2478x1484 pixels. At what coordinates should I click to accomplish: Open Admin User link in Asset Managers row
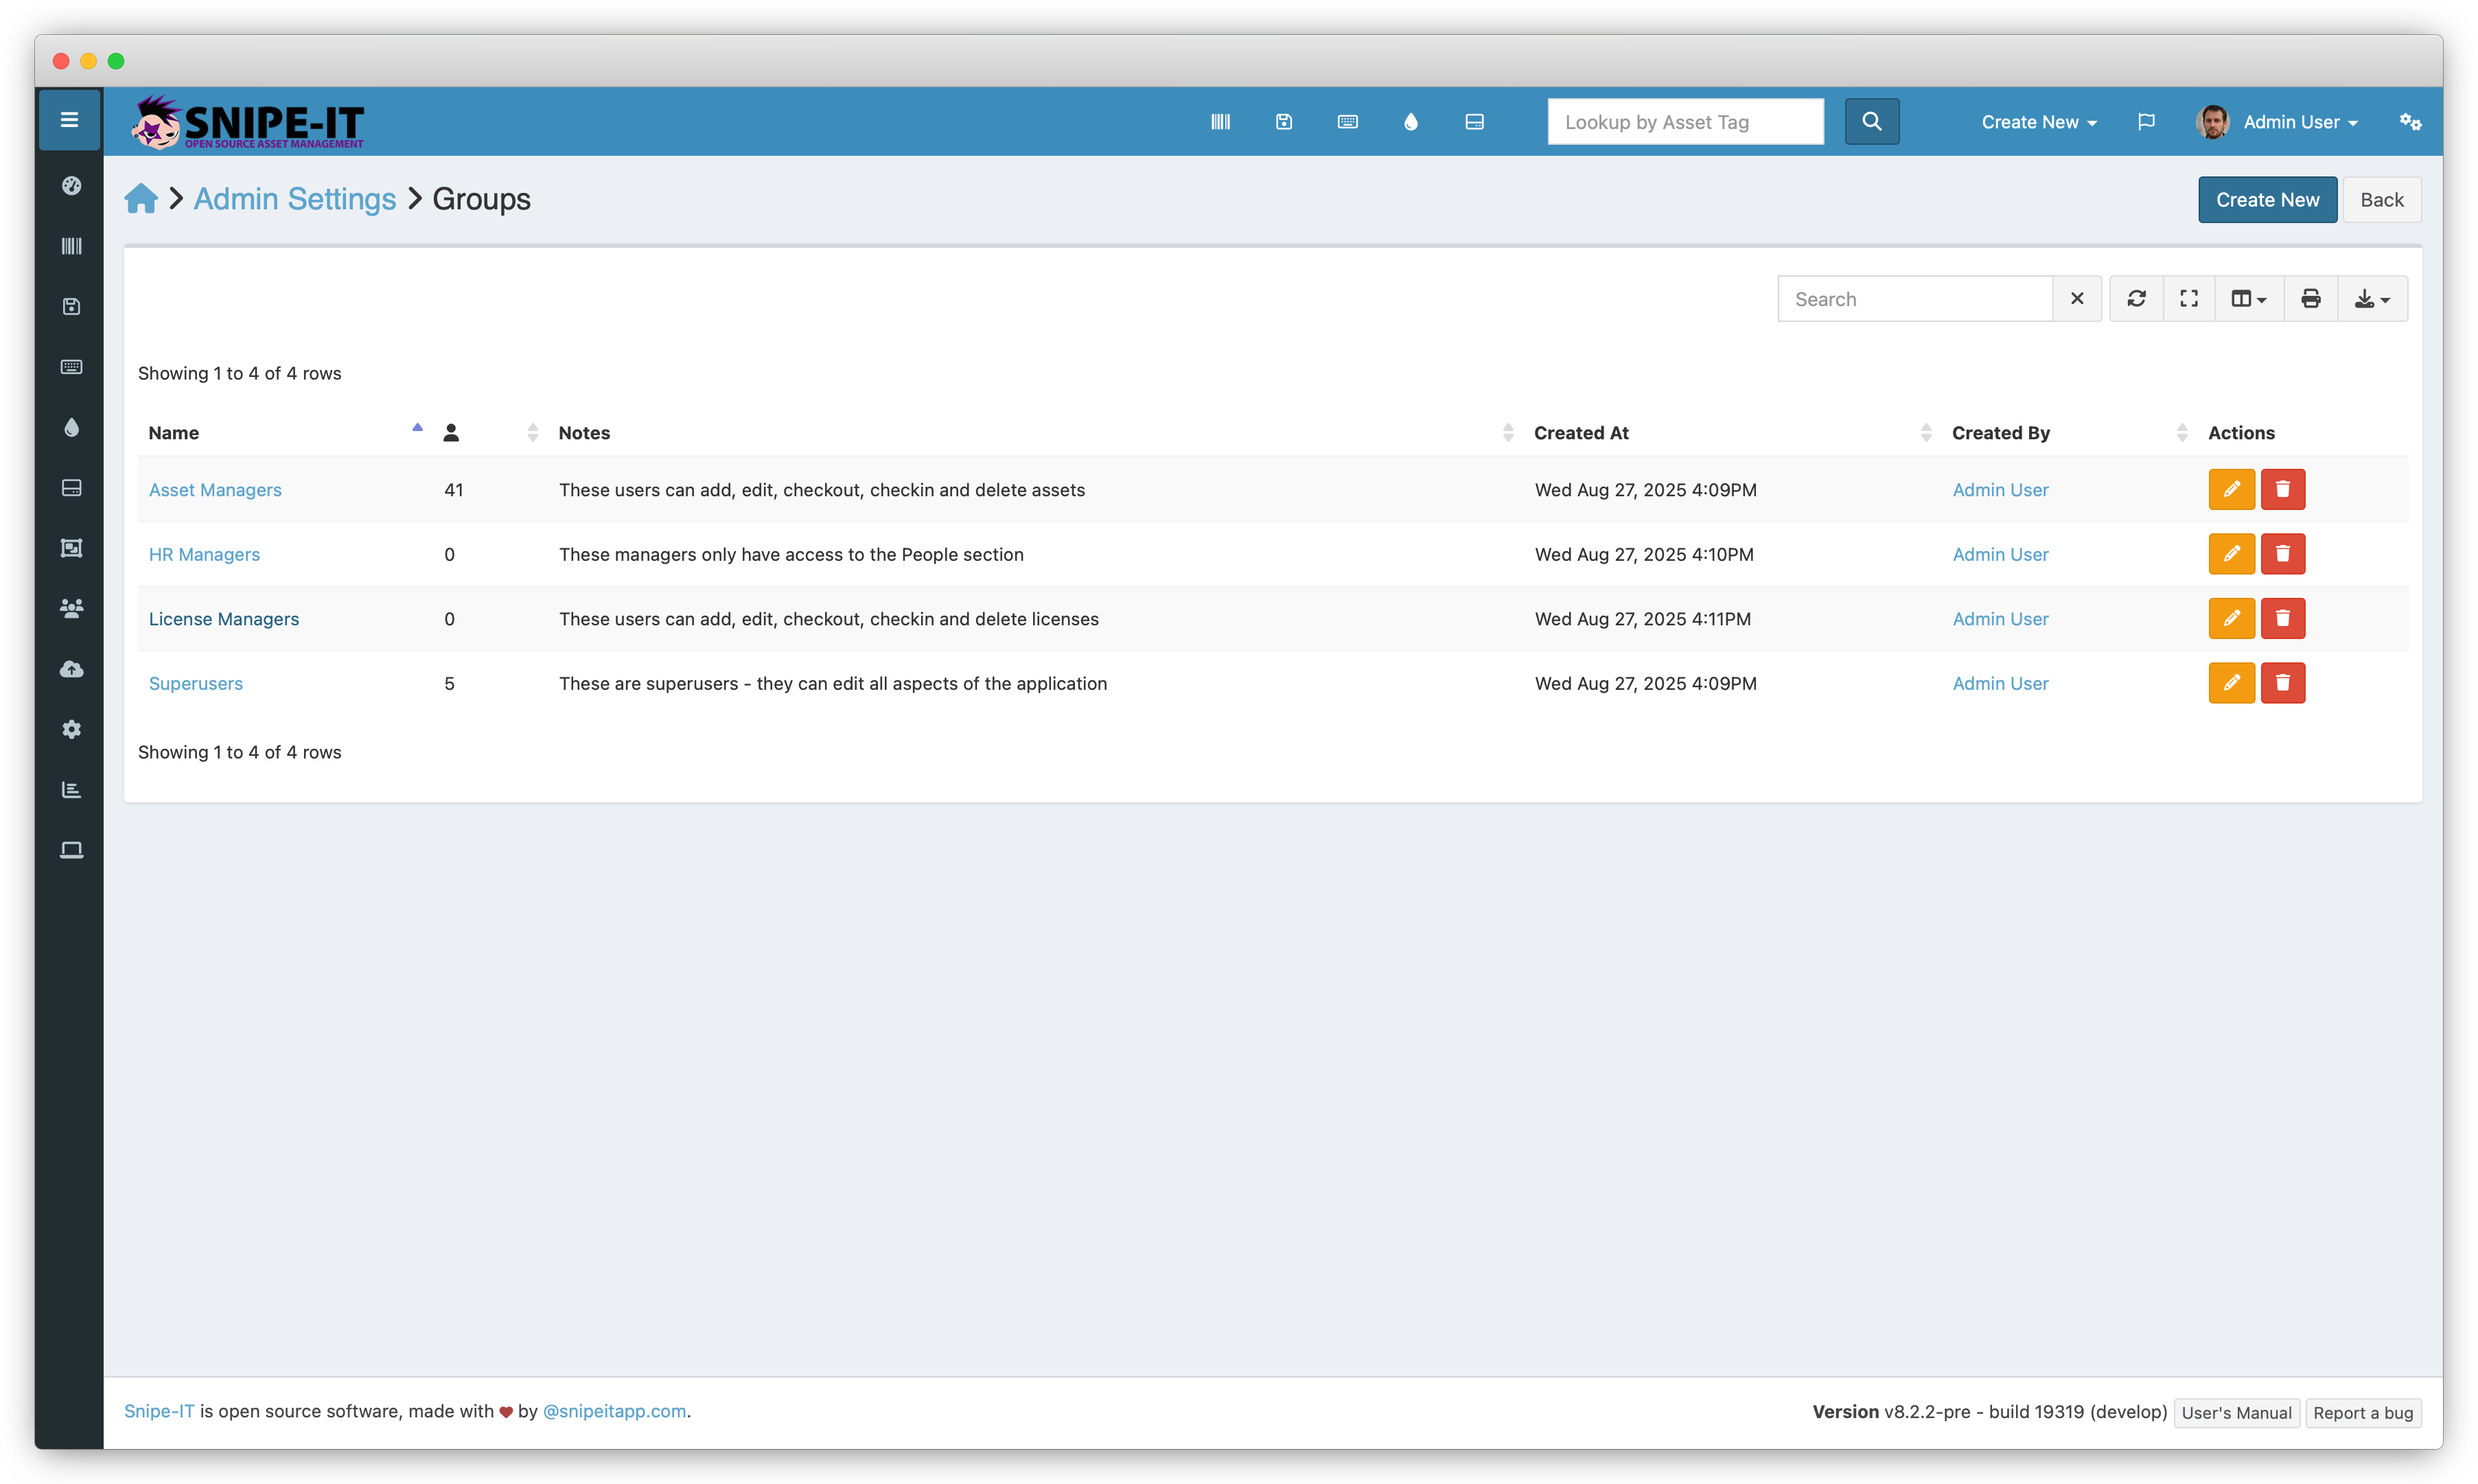(x=2000, y=490)
